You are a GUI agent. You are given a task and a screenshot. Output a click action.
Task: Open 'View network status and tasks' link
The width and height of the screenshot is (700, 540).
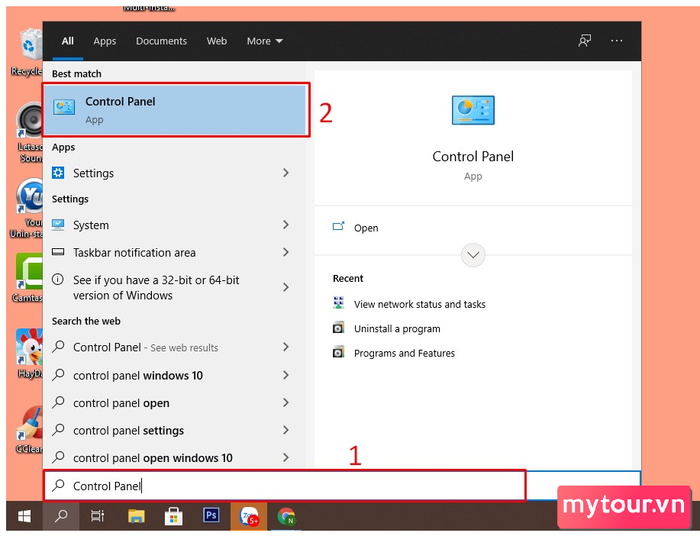click(419, 304)
